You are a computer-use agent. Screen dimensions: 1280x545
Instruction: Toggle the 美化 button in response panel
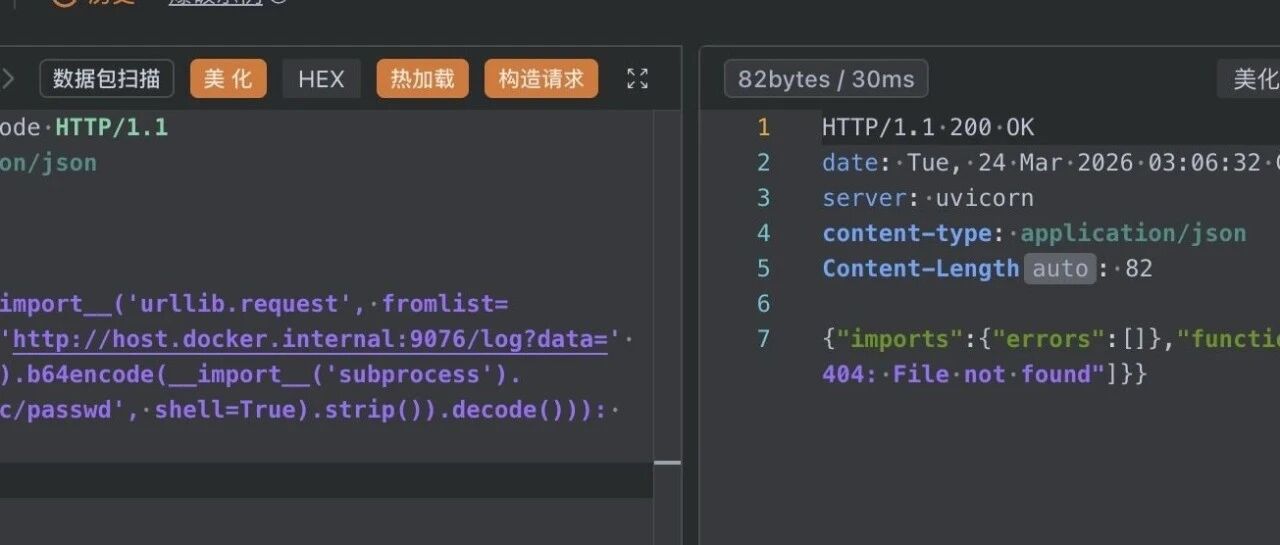click(1250, 79)
